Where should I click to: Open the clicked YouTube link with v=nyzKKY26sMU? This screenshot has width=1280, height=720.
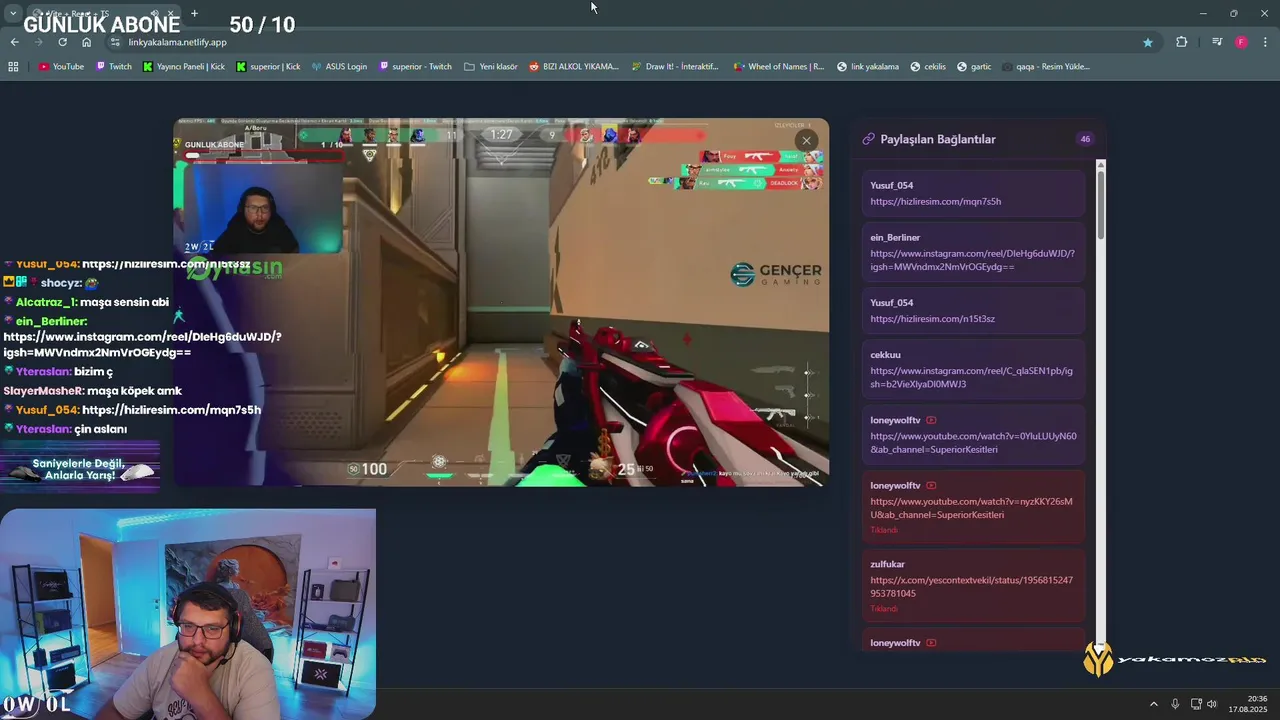971,508
